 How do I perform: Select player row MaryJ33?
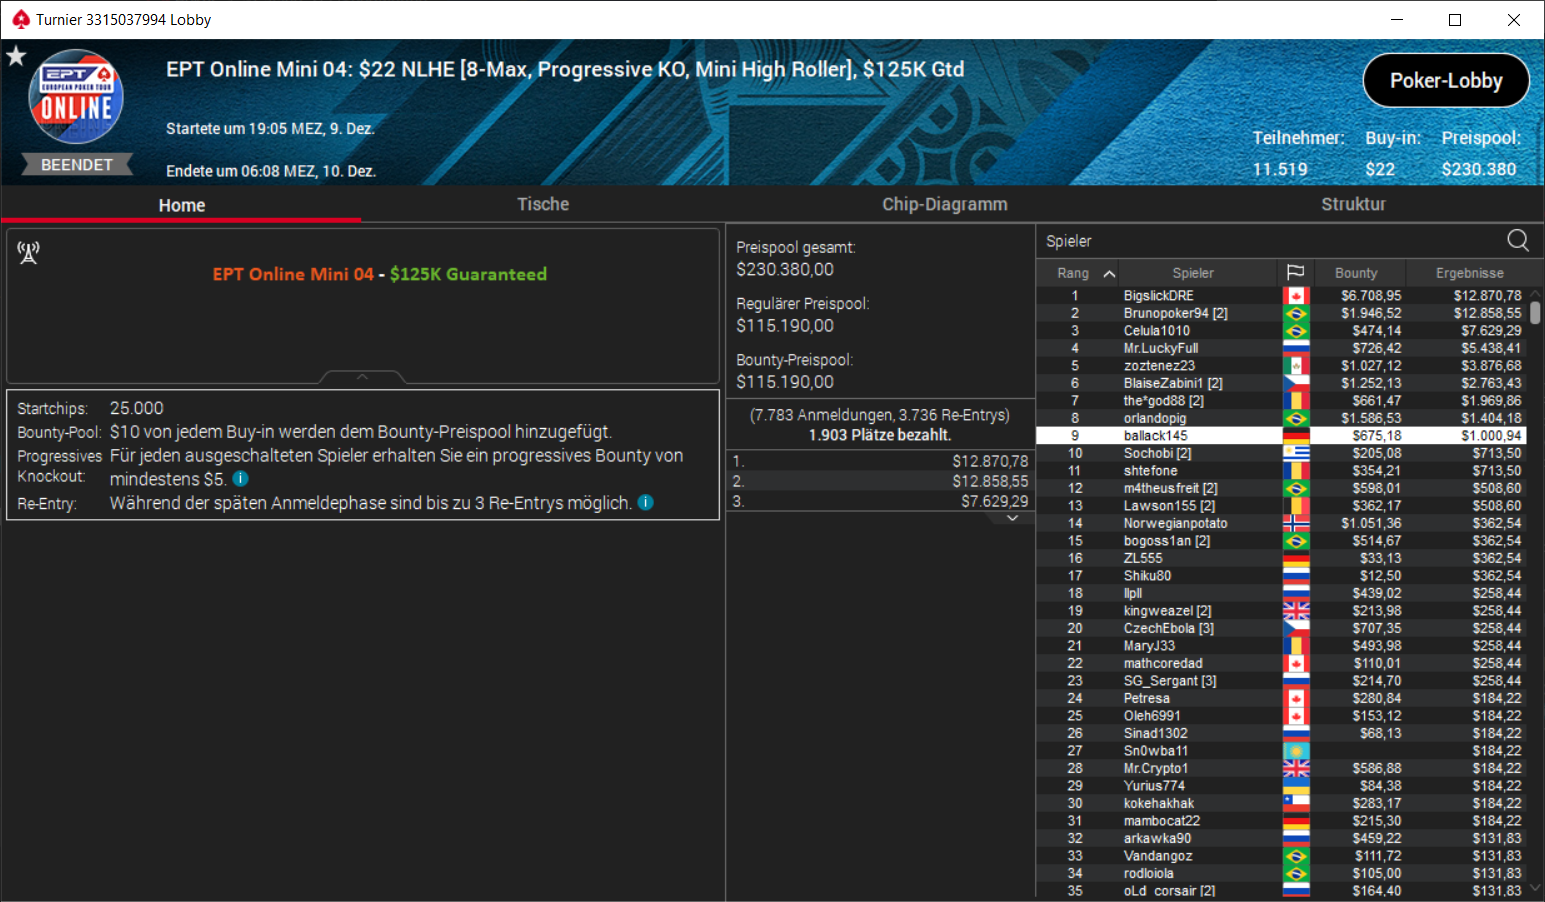(1282, 646)
